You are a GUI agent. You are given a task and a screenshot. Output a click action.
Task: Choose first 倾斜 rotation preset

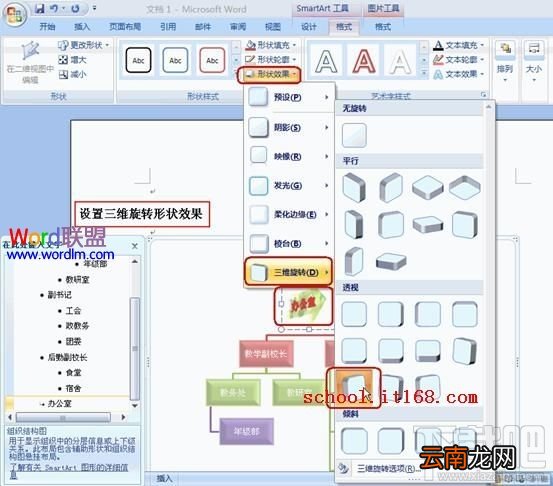point(354,441)
